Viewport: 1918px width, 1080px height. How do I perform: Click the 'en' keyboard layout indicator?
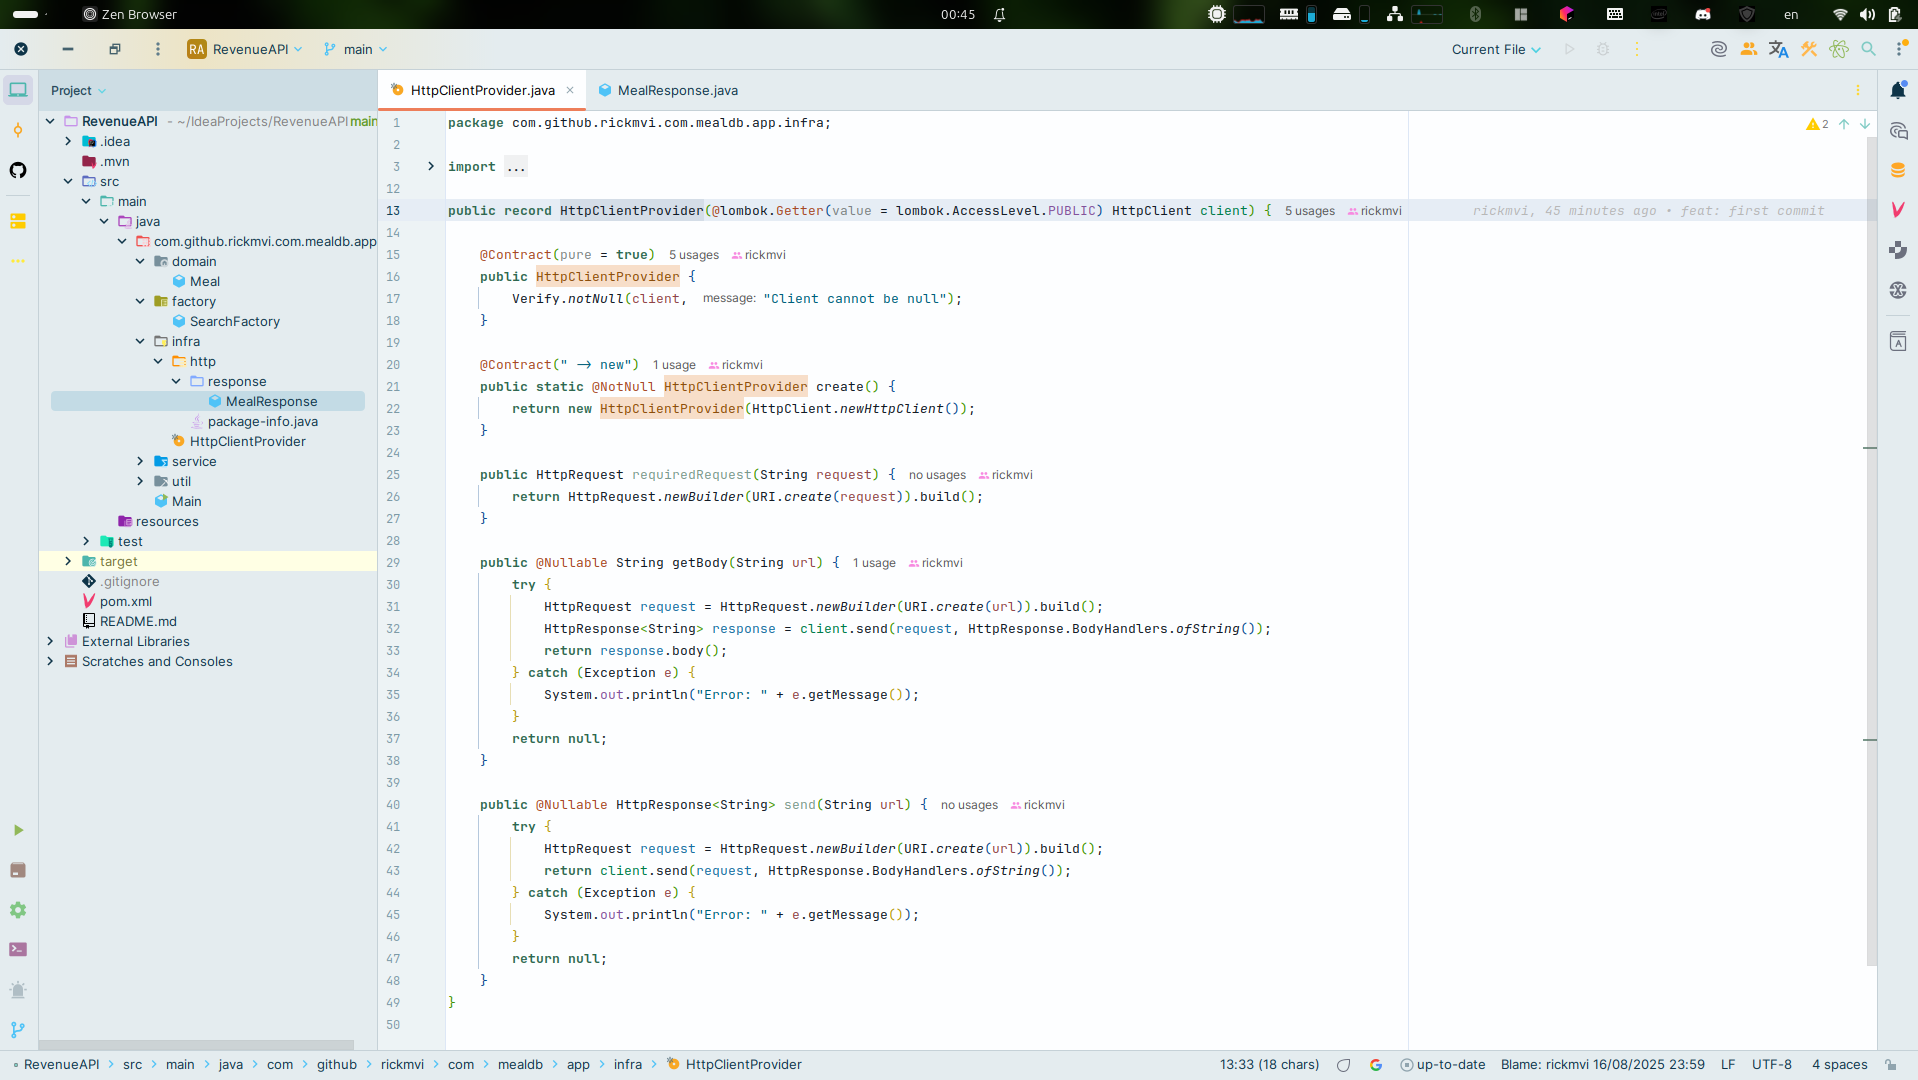tap(1791, 14)
